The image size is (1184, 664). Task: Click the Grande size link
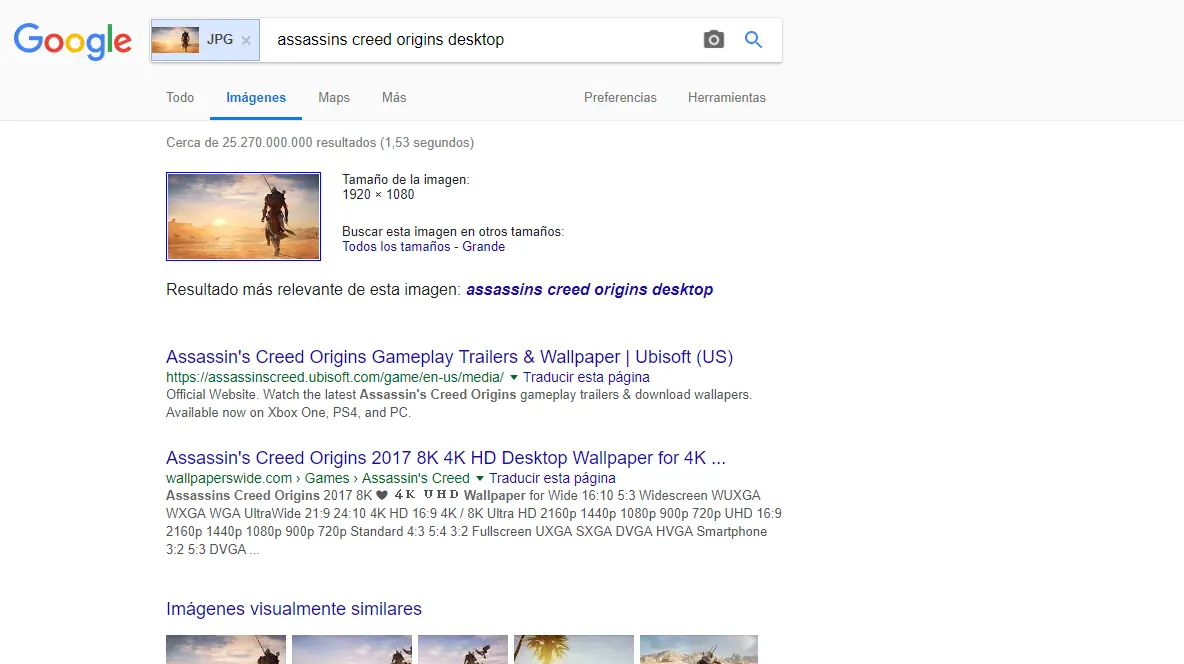(x=483, y=246)
